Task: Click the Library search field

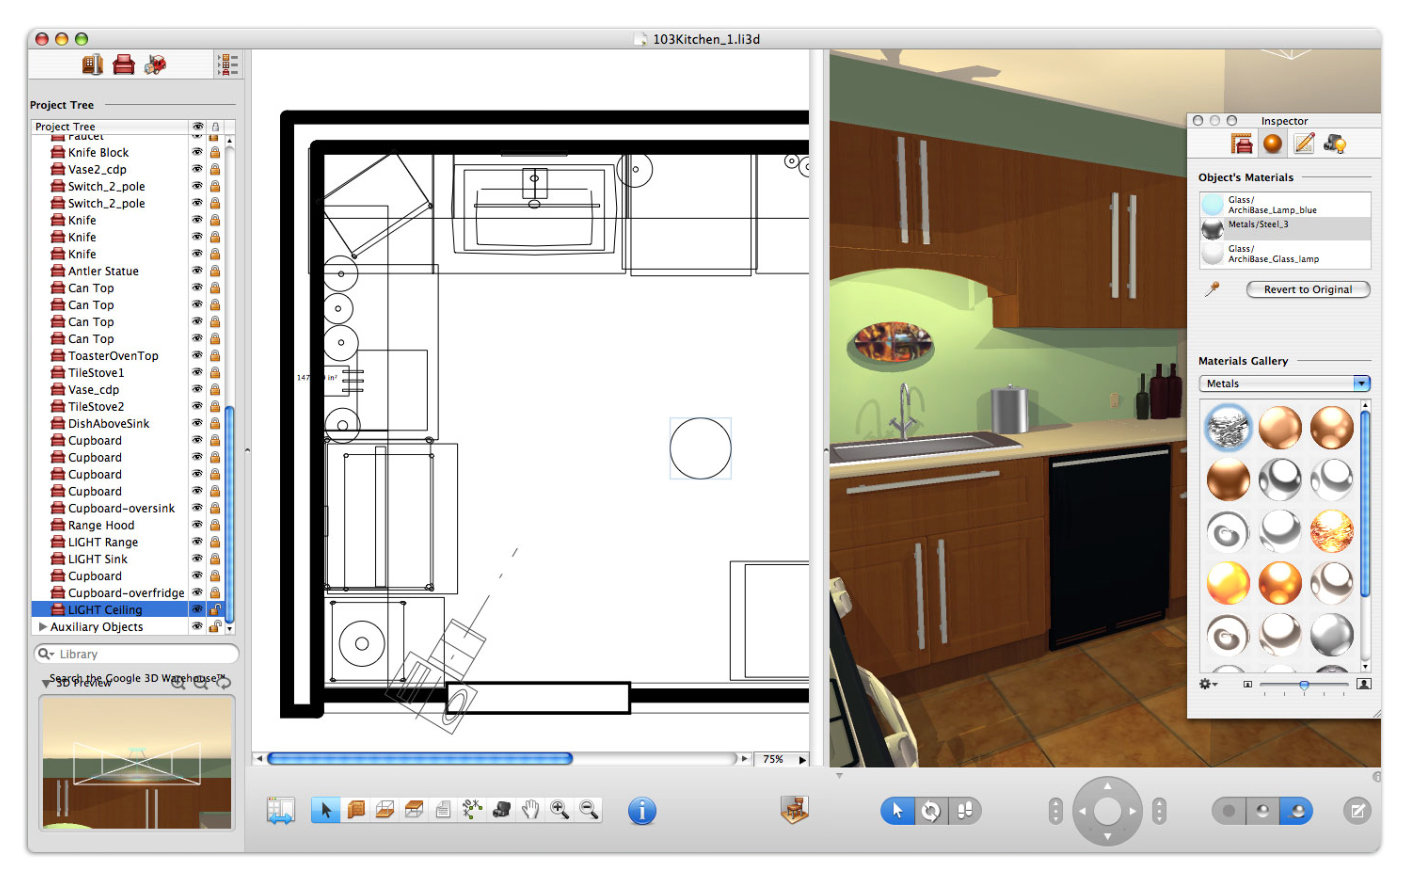Action: coord(137,654)
